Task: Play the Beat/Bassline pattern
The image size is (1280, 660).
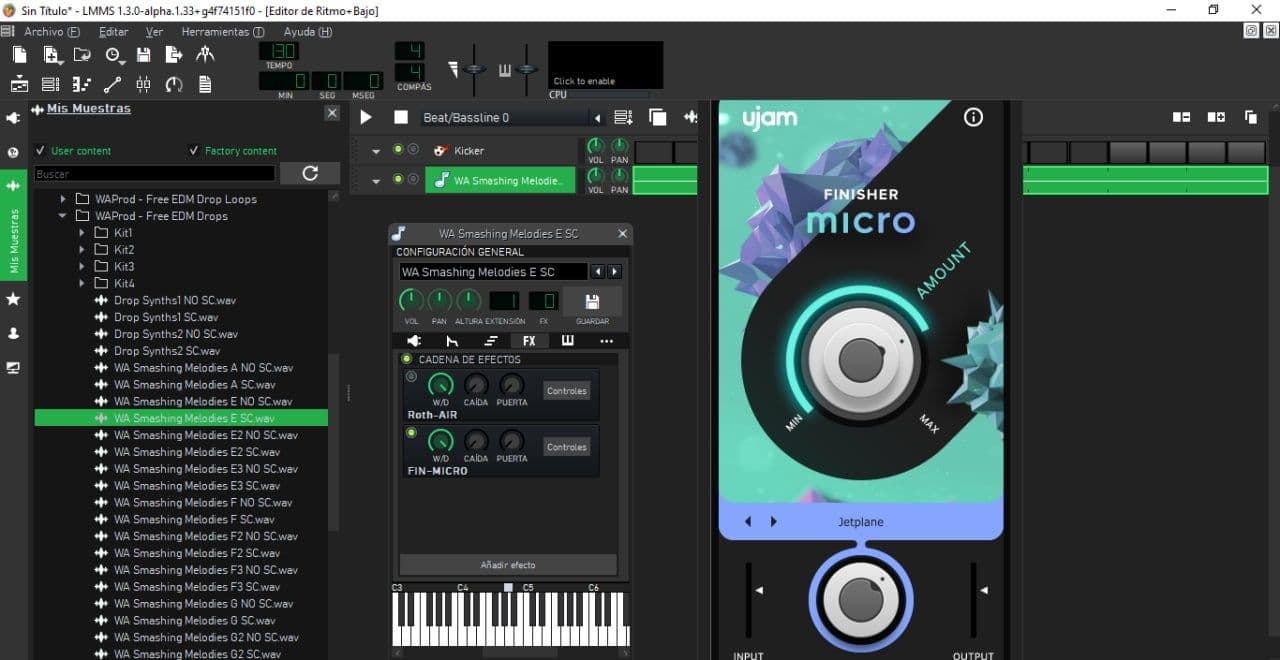Action: [366, 117]
